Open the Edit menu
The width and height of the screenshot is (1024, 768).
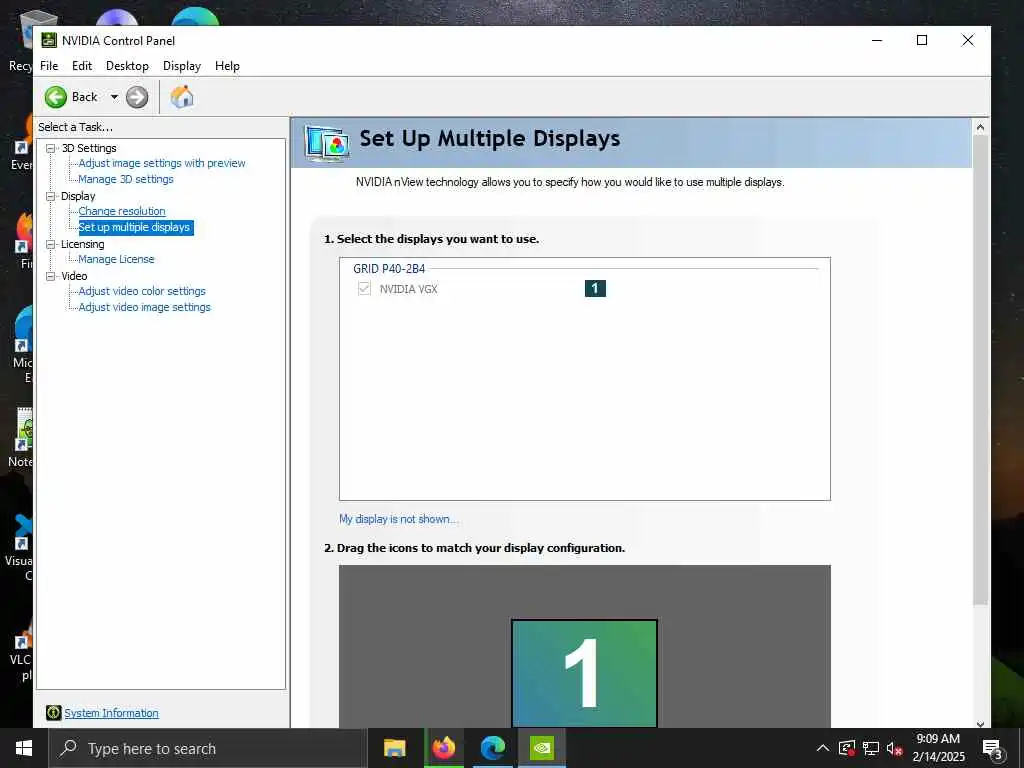(x=82, y=66)
